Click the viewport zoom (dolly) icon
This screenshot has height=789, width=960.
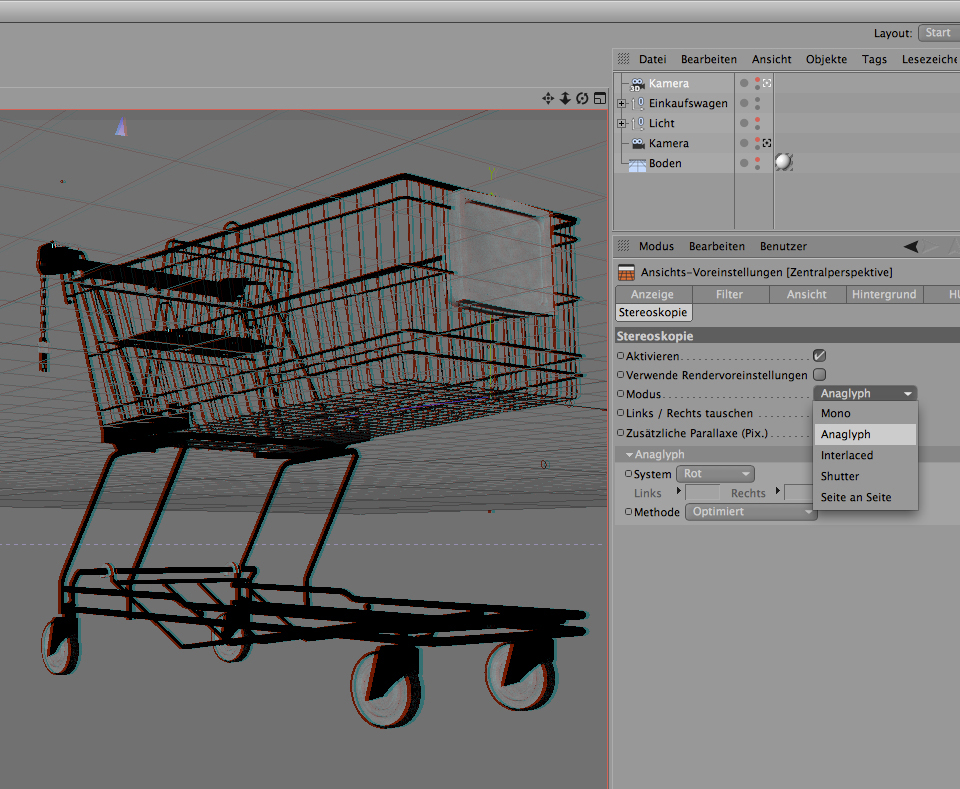pyautogui.click(x=565, y=98)
